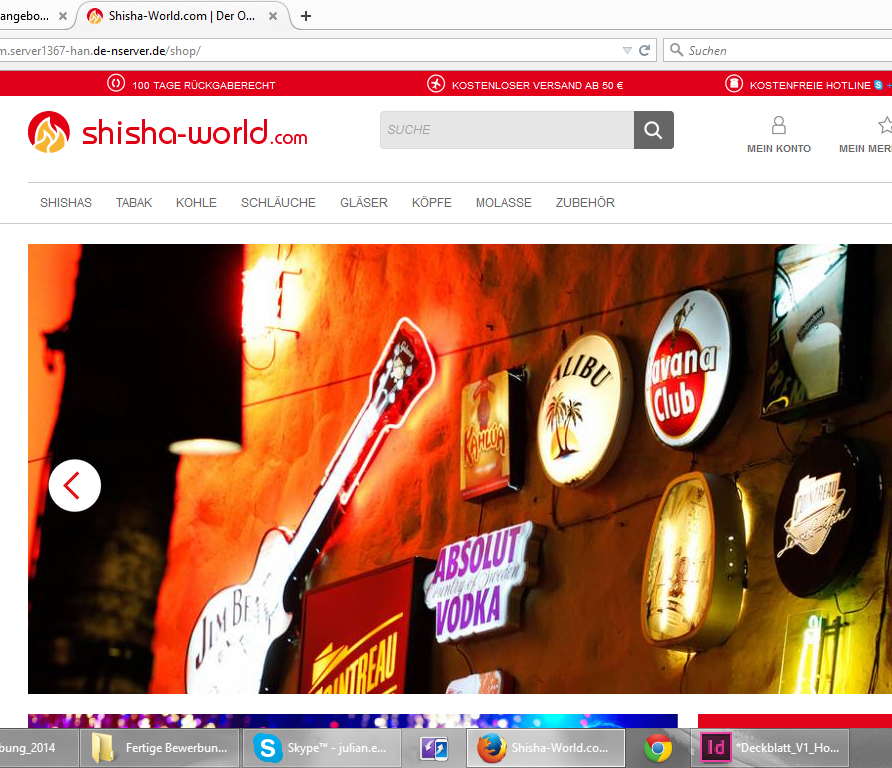Open the TABAK category menu
The width and height of the screenshot is (892, 768).
click(134, 203)
